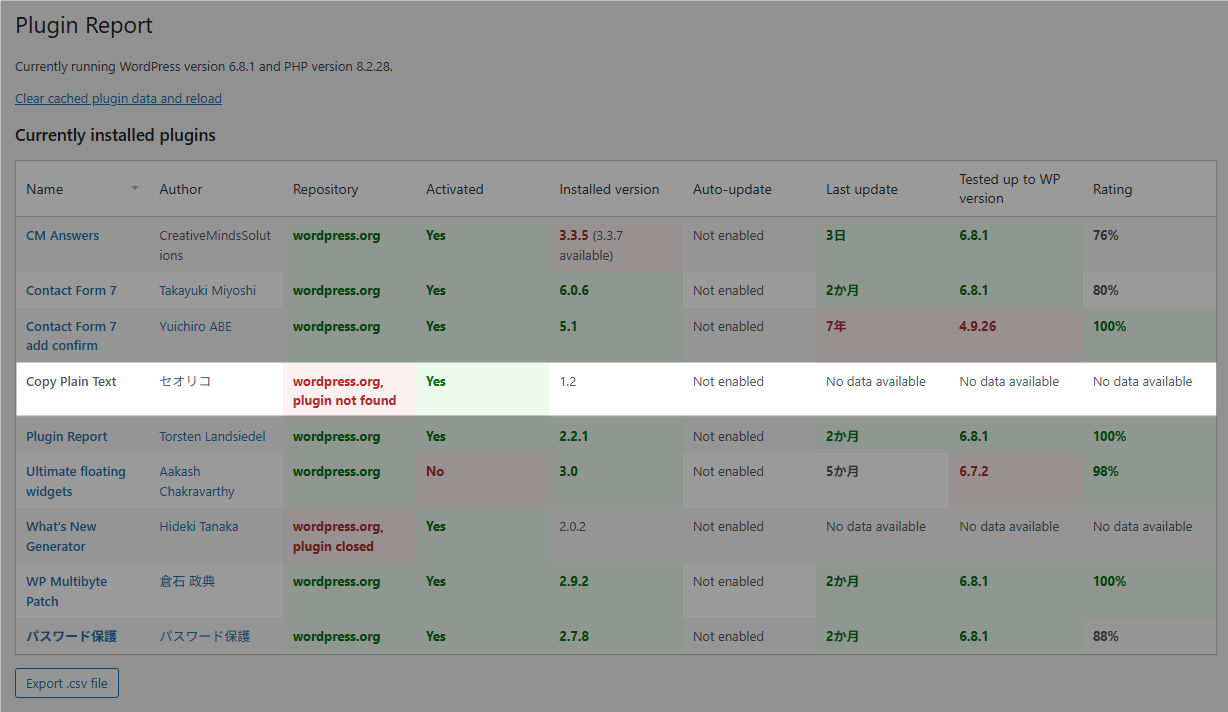
Task: Click installed version 2.9.2 cell
Action: [x=615, y=591]
